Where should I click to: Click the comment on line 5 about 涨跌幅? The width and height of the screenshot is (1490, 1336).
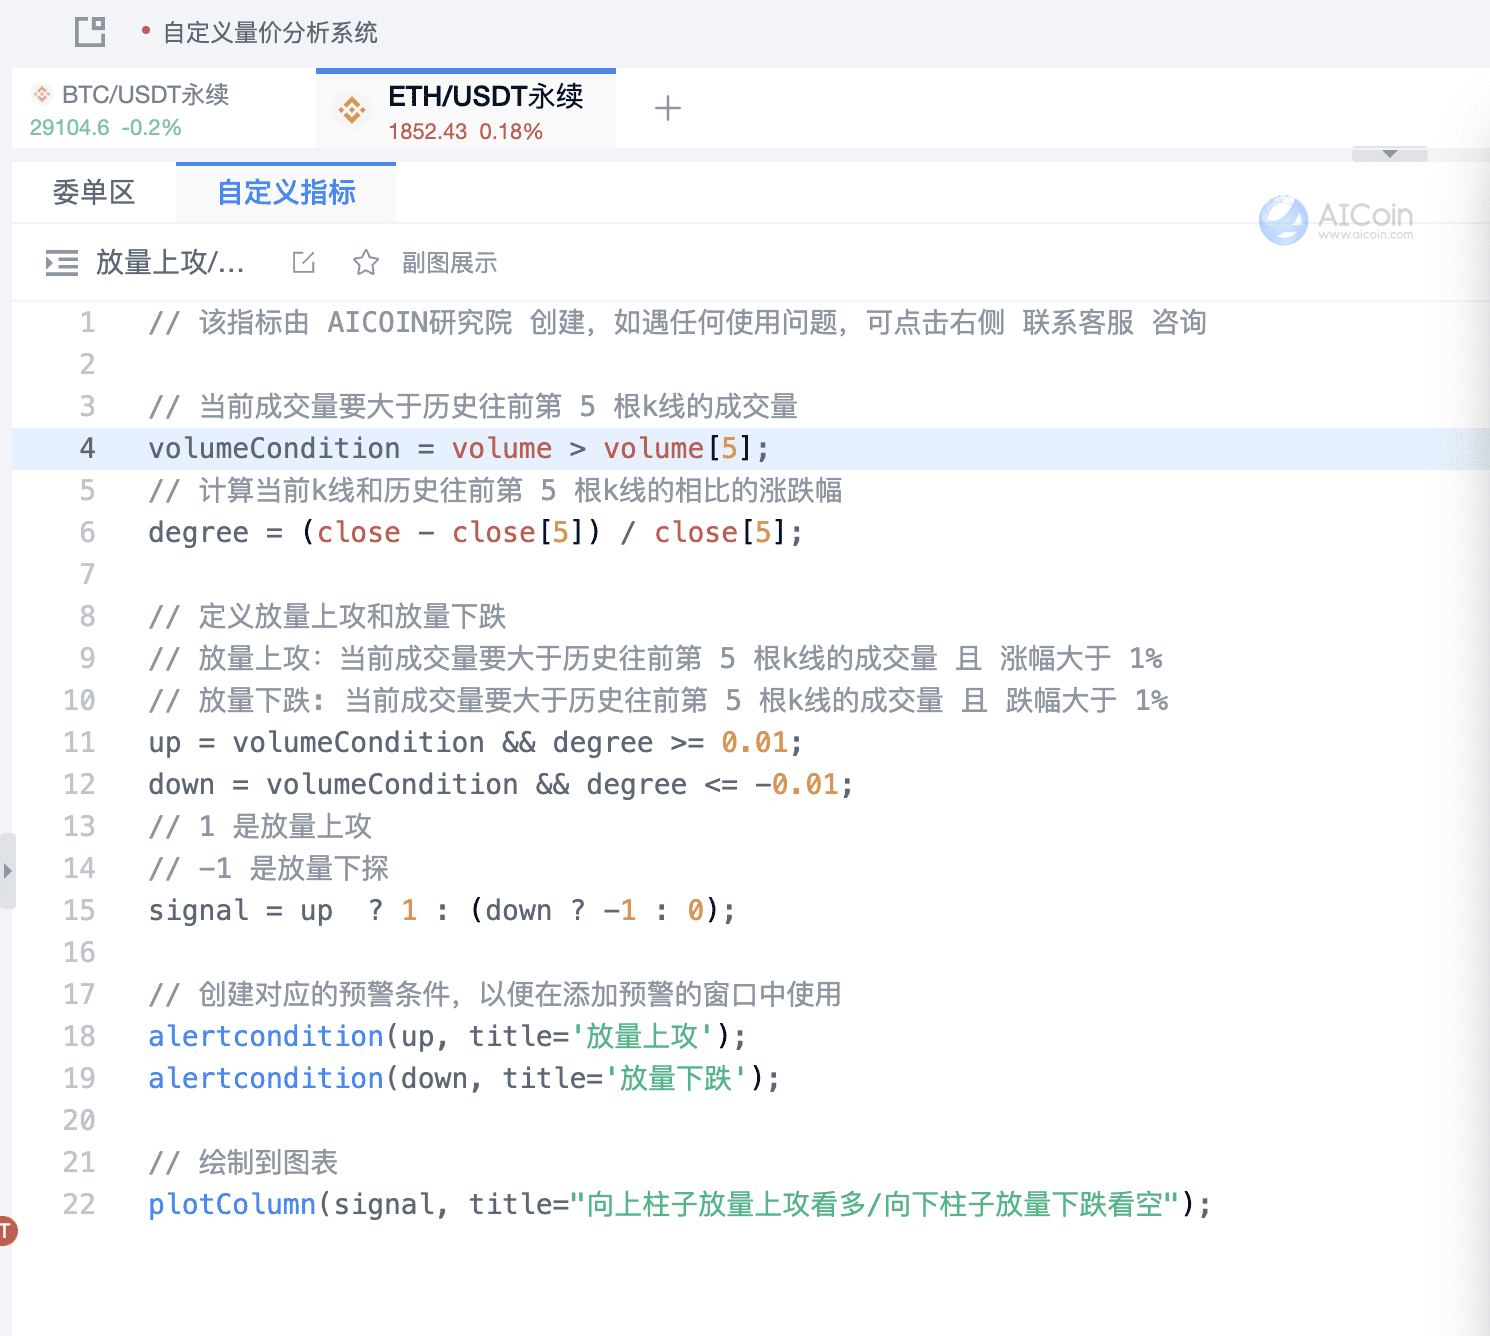(x=495, y=490)
